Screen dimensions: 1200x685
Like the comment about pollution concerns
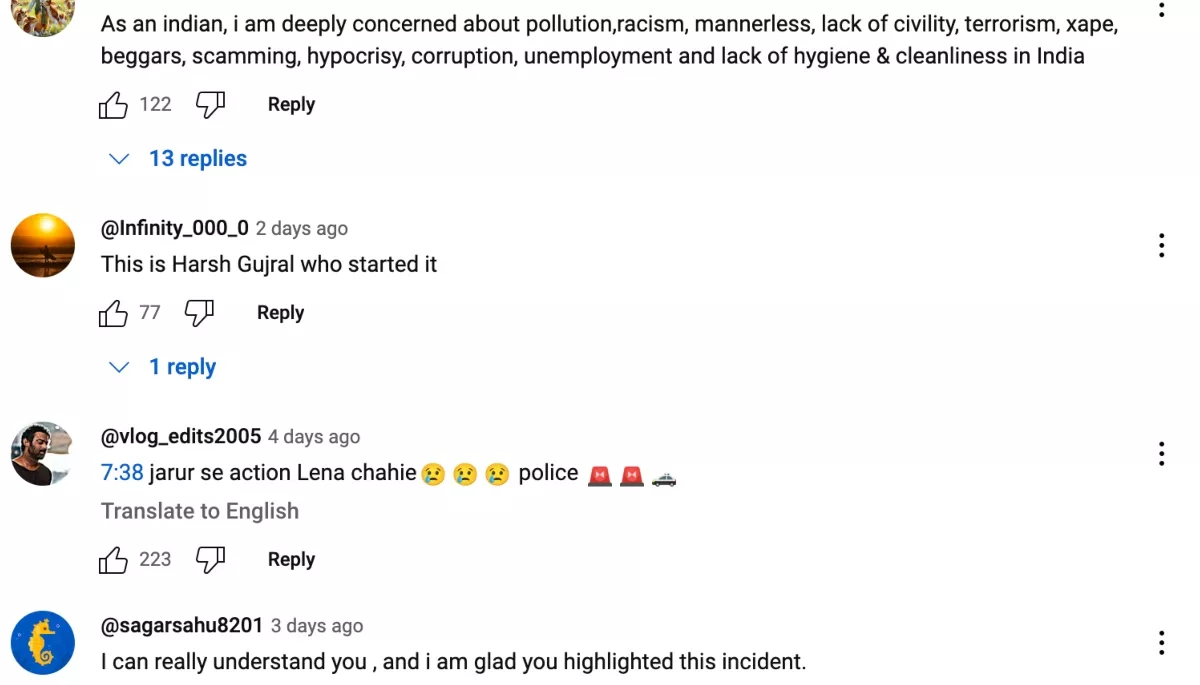[x=113, y=105]
